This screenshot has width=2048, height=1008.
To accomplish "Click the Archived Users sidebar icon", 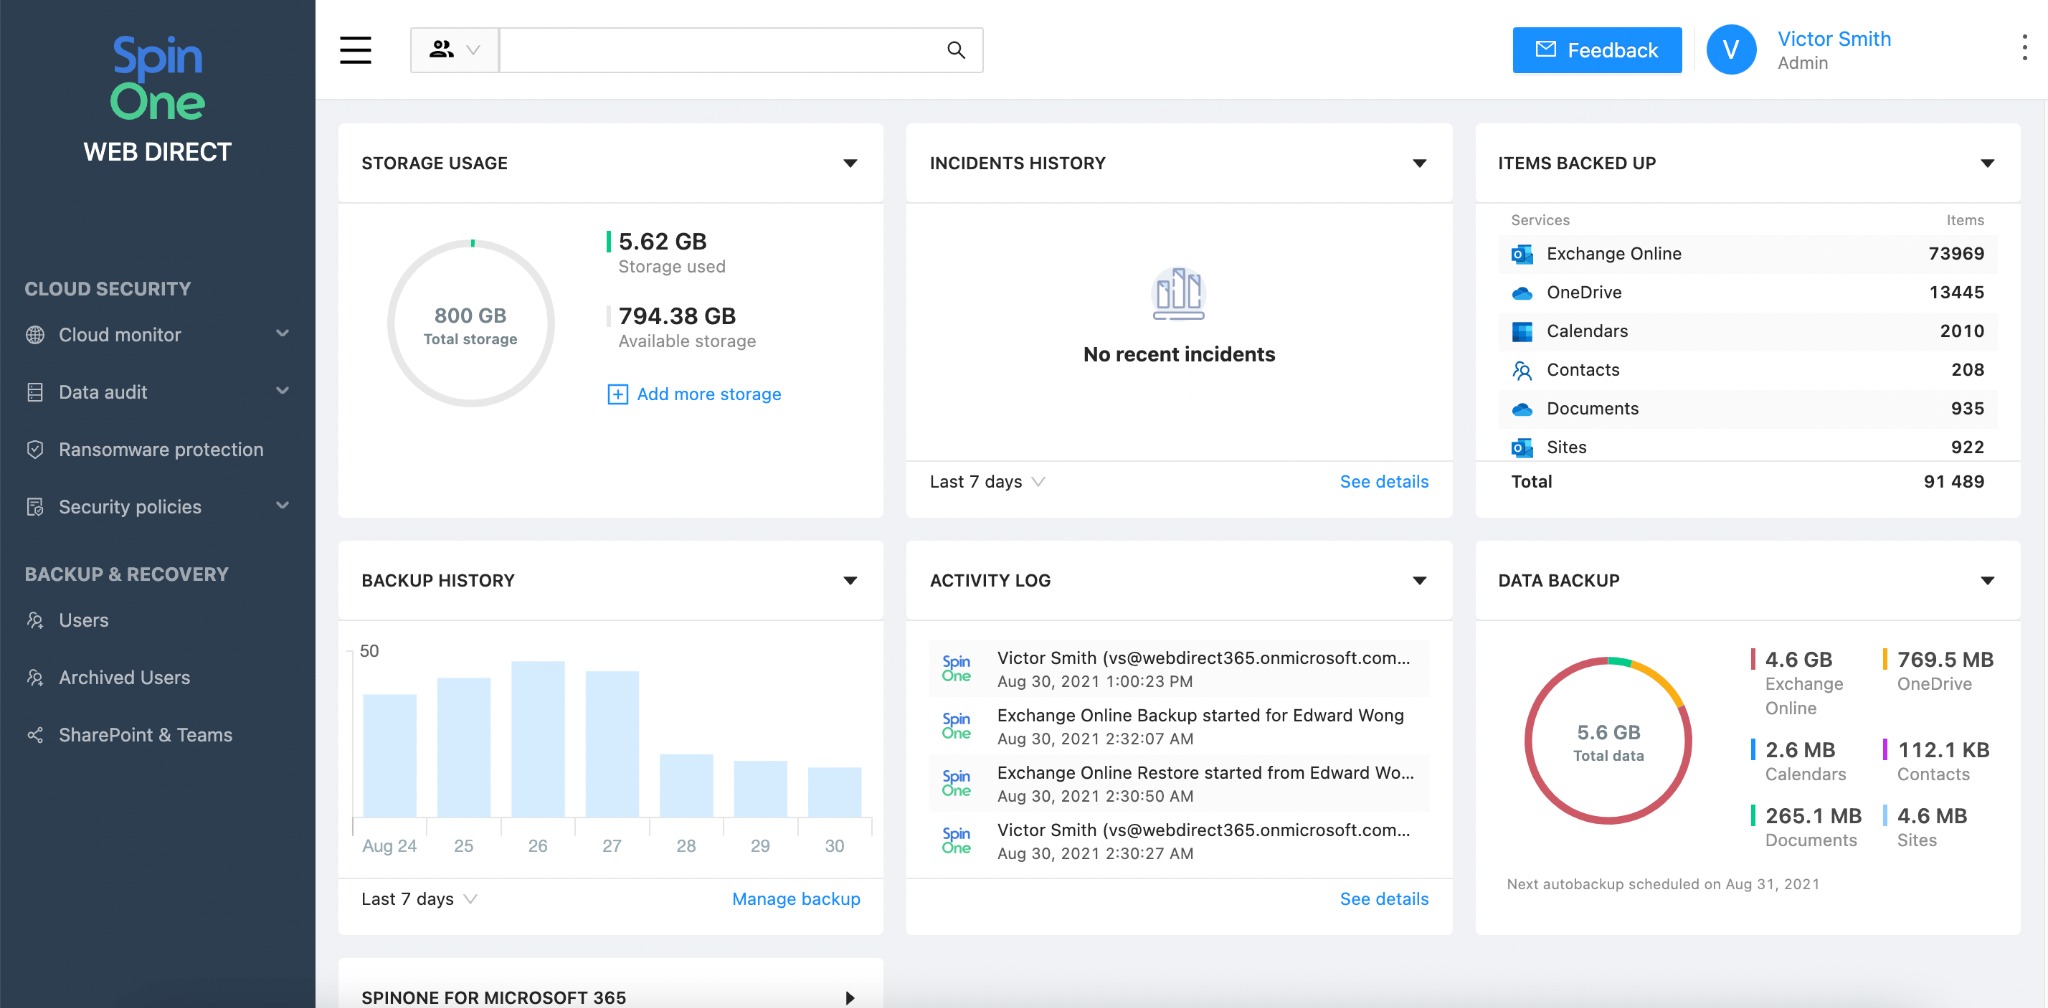I will [35, 678].
